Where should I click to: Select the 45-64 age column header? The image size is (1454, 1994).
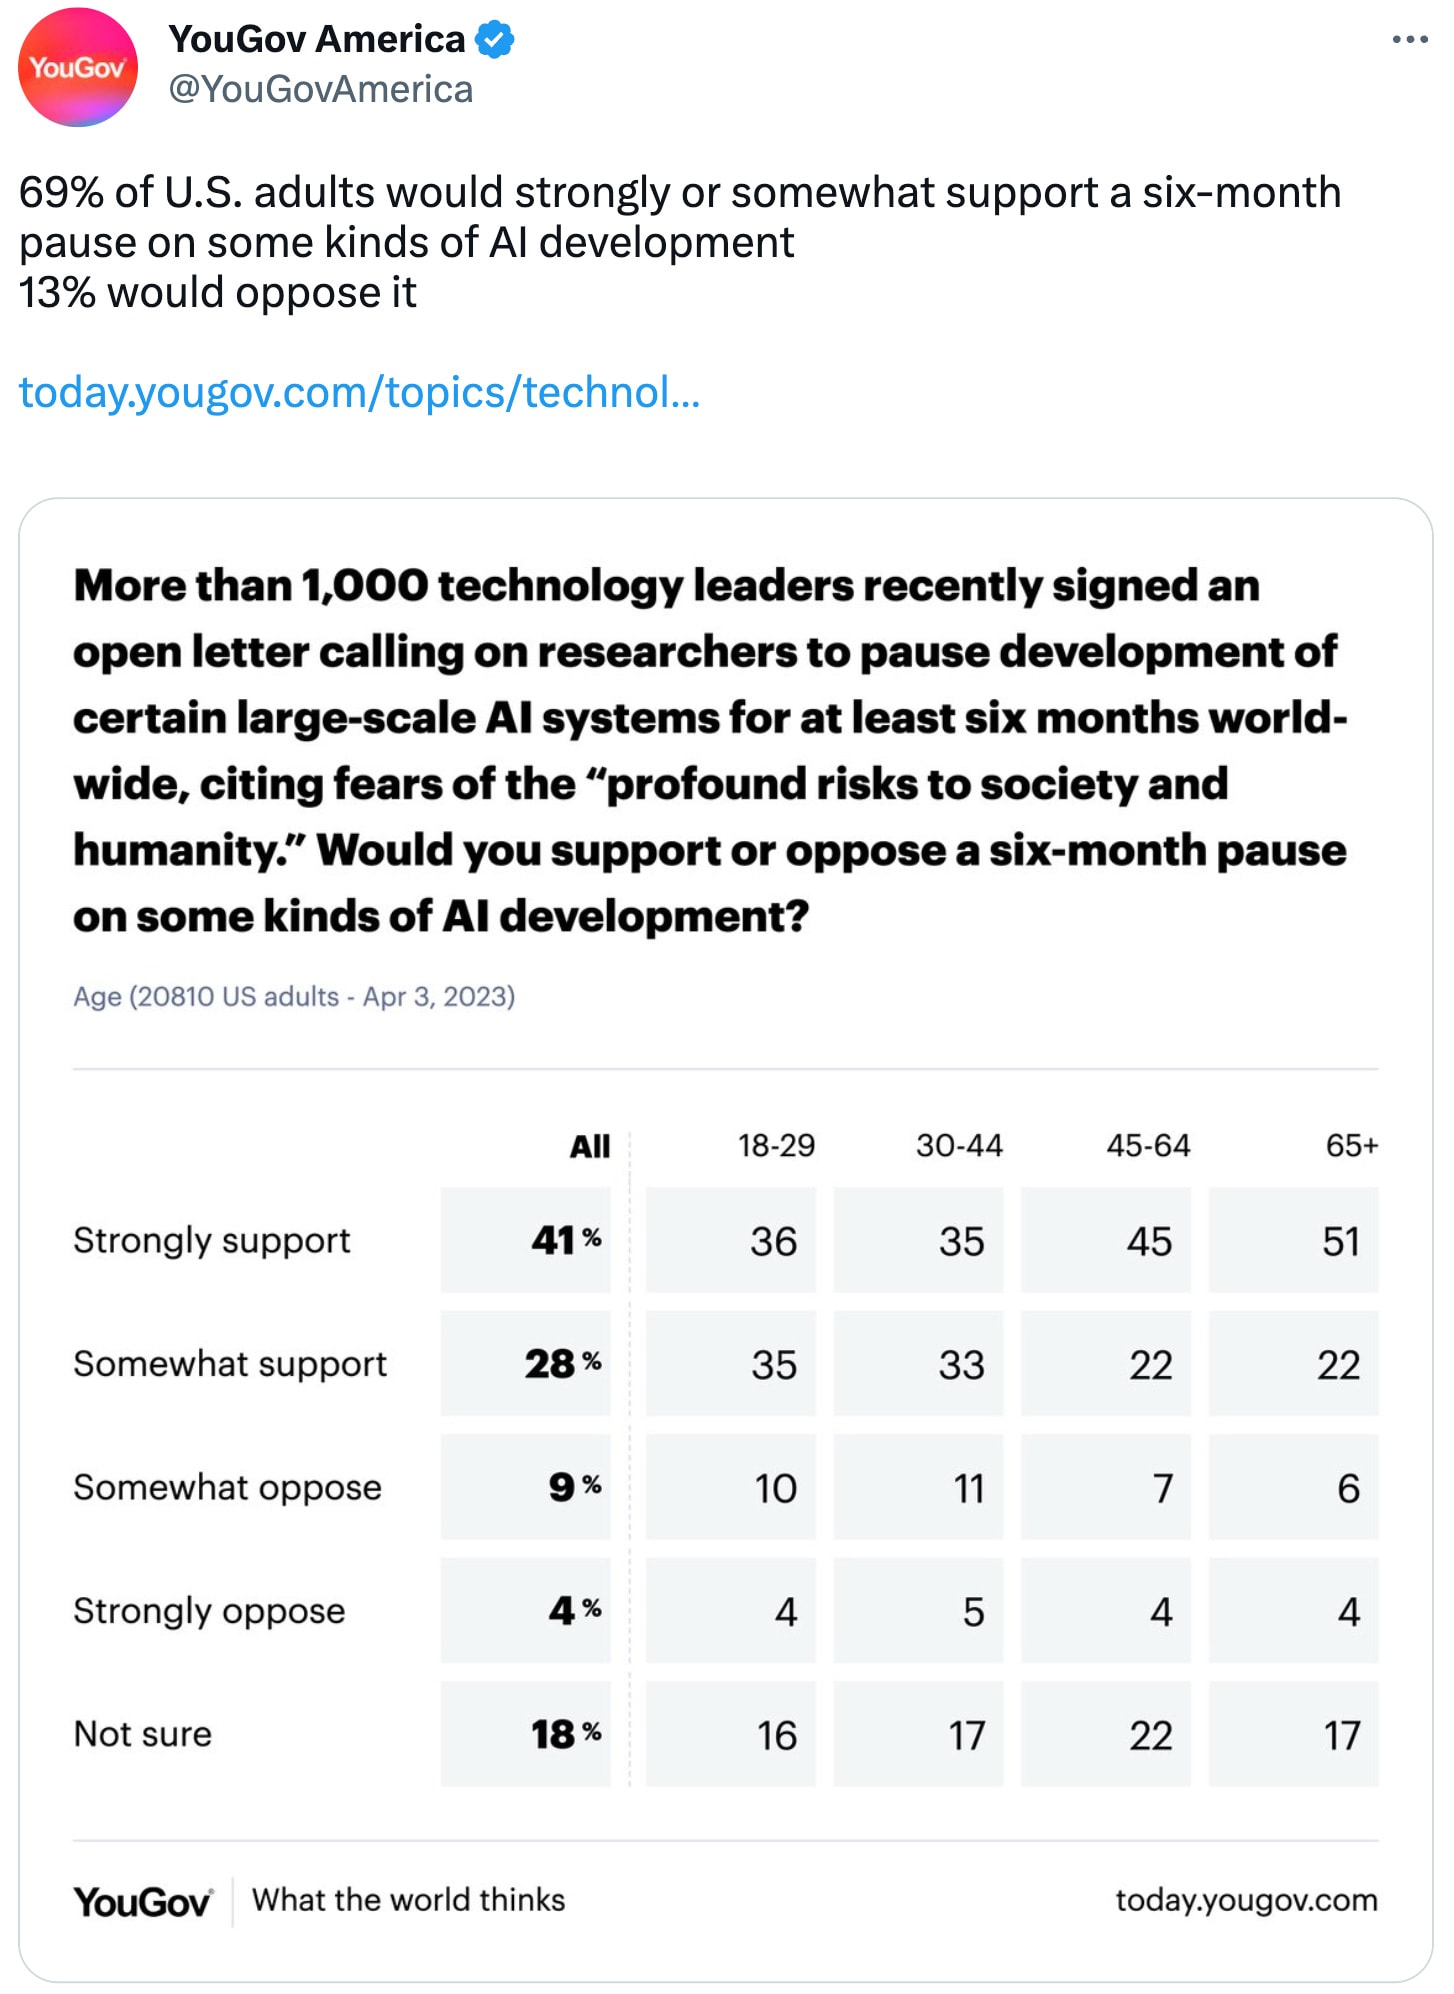pos(1148,1146)
